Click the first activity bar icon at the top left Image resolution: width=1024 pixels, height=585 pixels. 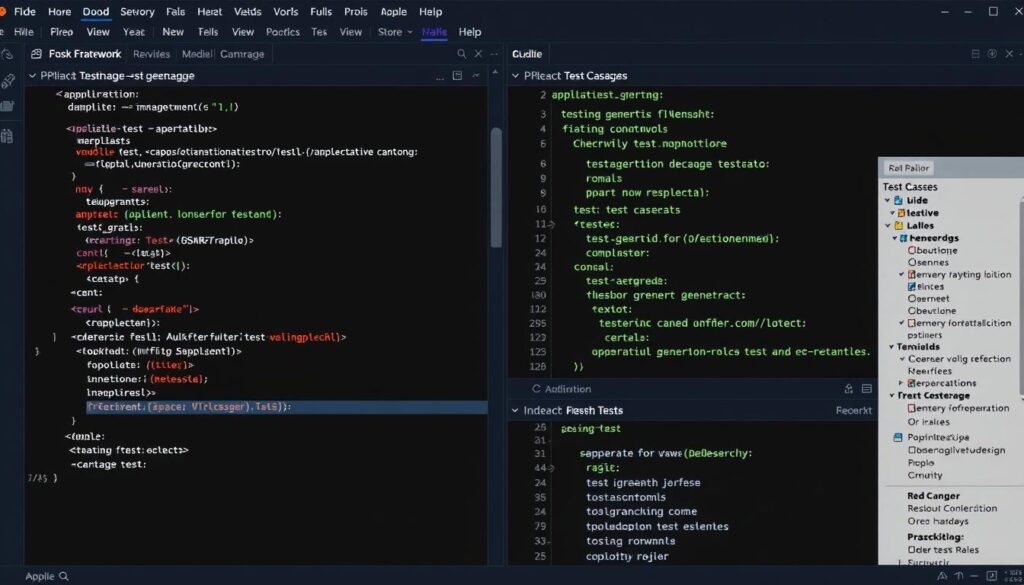click(x=7, y=54)
